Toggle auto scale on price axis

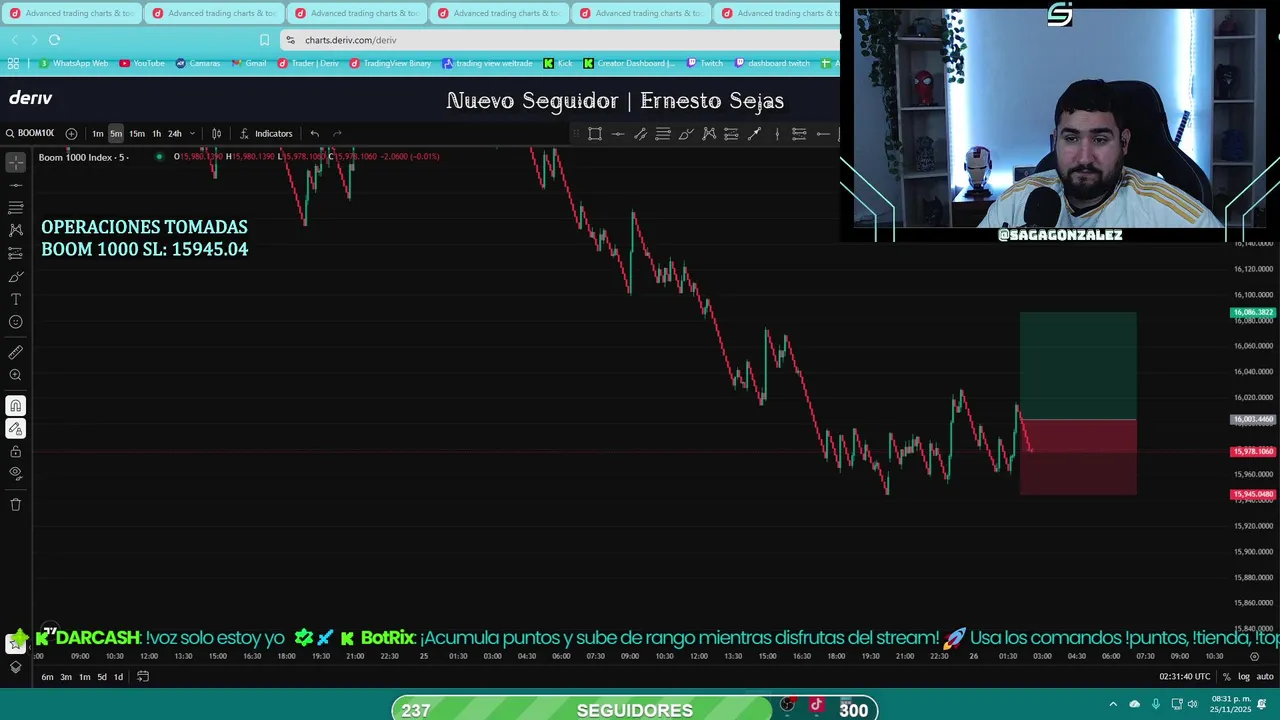point(1265,677)
